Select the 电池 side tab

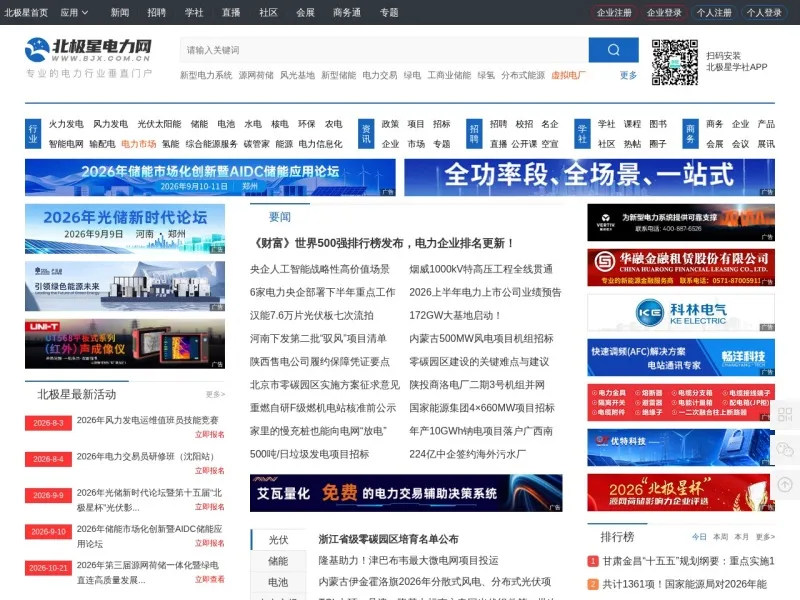pos(278,582)
